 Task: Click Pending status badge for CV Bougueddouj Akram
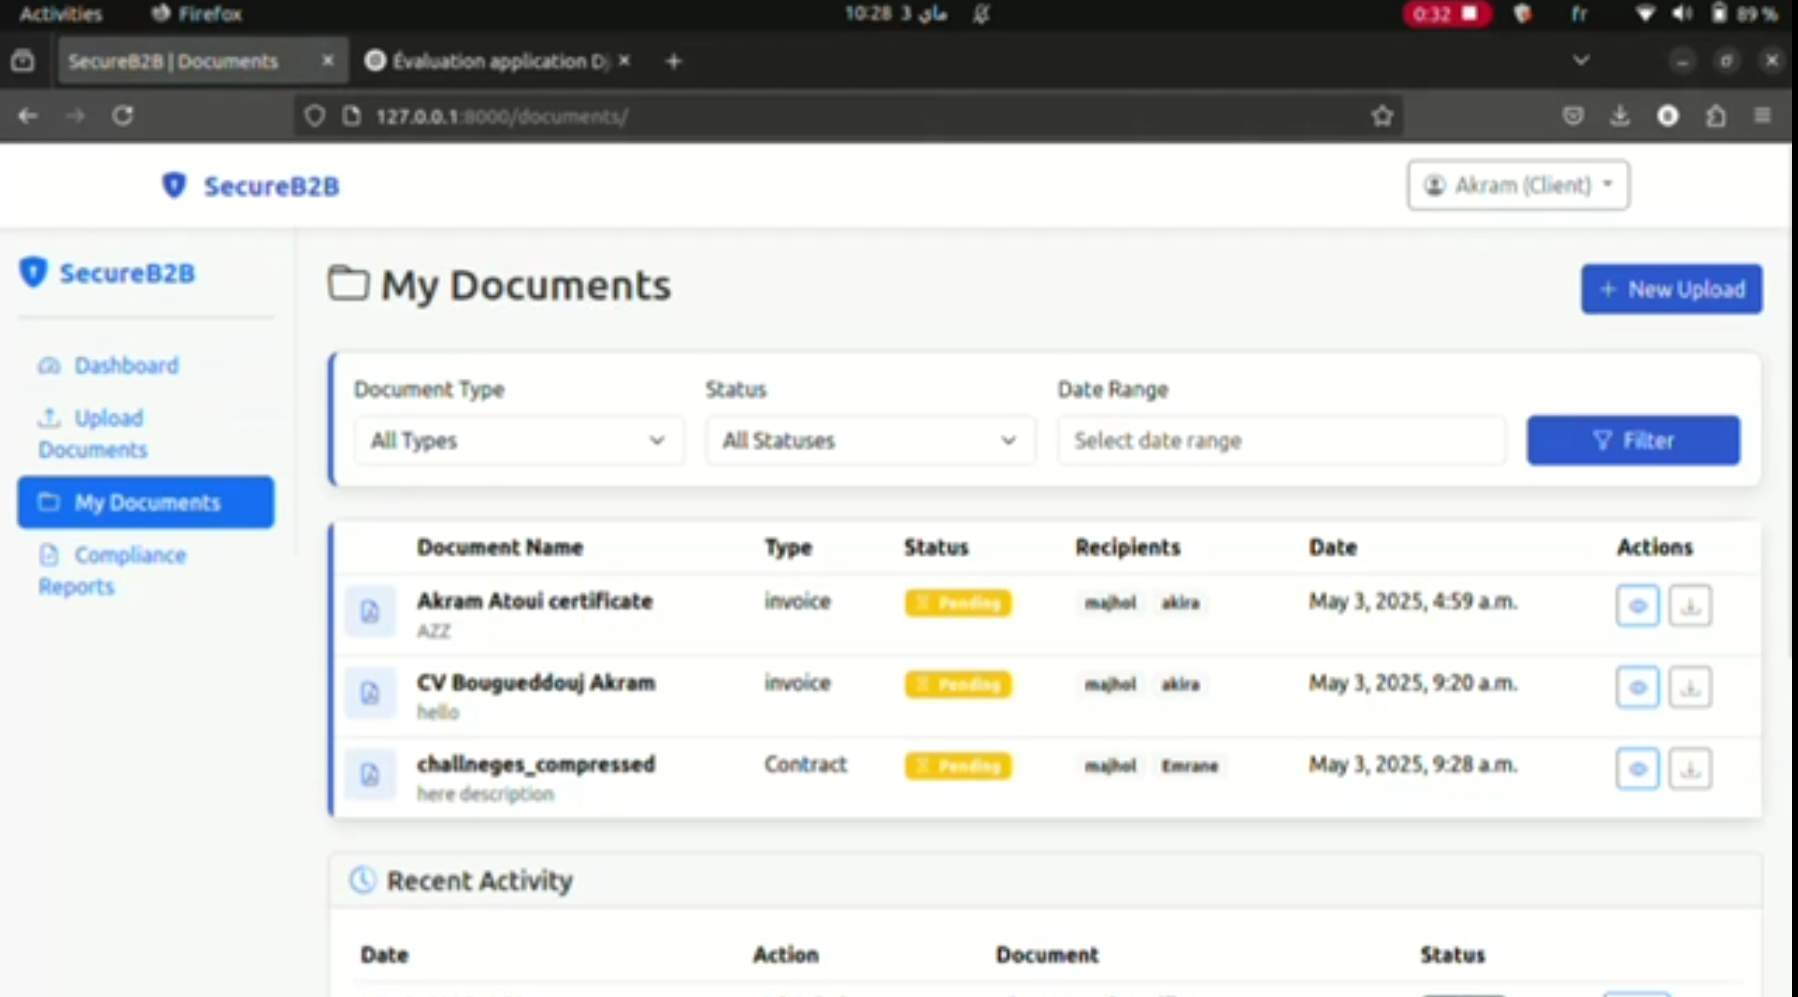[958, 684]
